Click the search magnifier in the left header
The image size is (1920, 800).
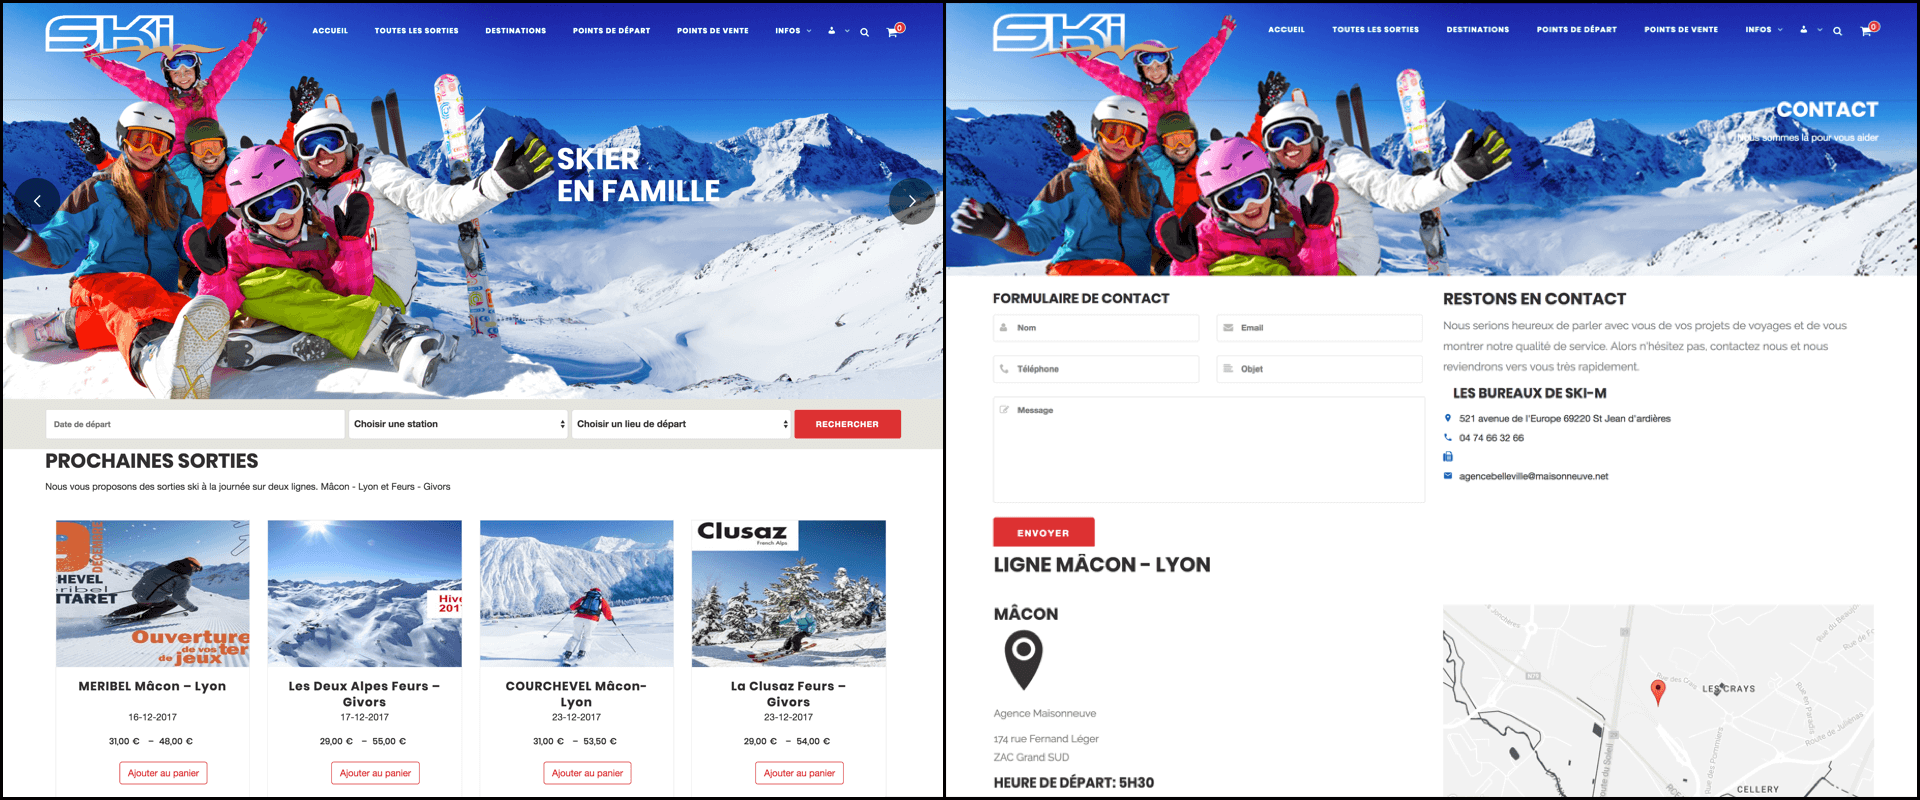[x=864, y=32]
